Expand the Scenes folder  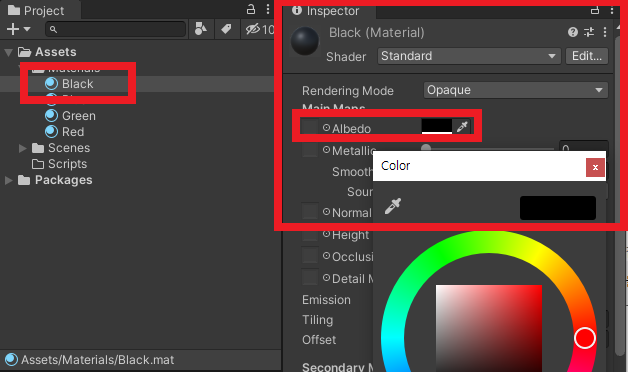tap(22, 148)
